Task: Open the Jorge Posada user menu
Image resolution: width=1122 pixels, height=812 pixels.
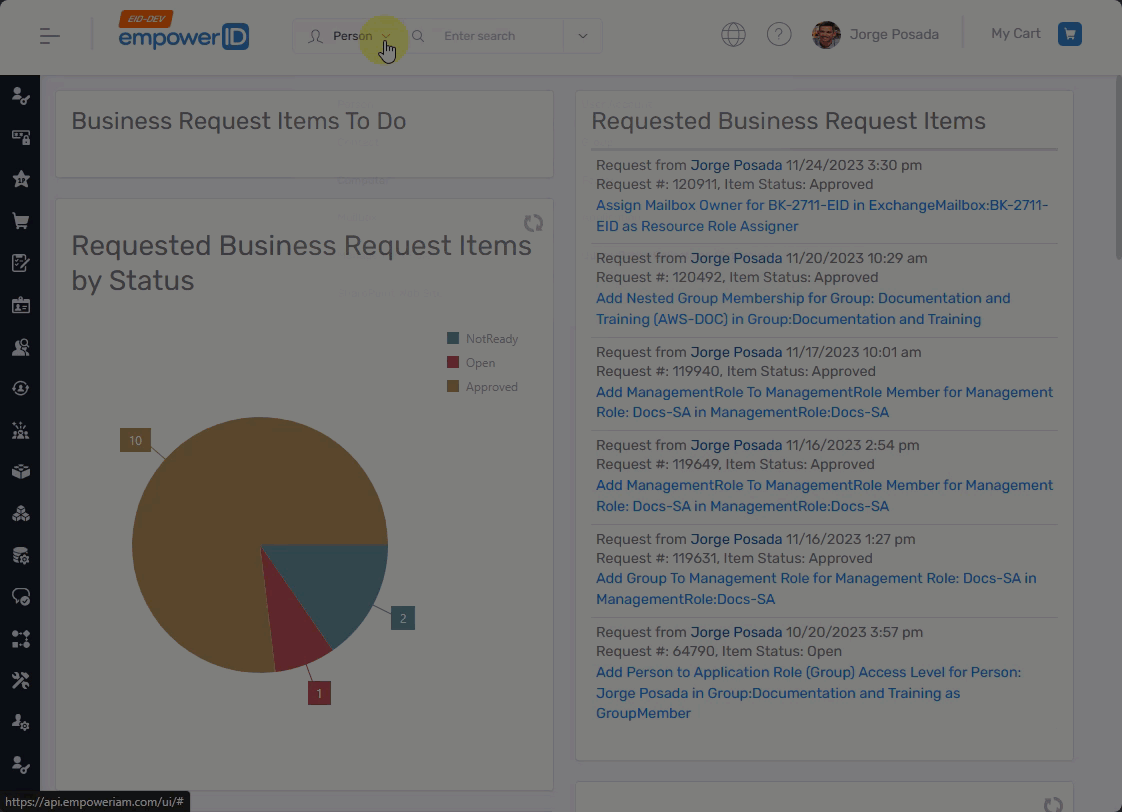Action: pos(876,34)
